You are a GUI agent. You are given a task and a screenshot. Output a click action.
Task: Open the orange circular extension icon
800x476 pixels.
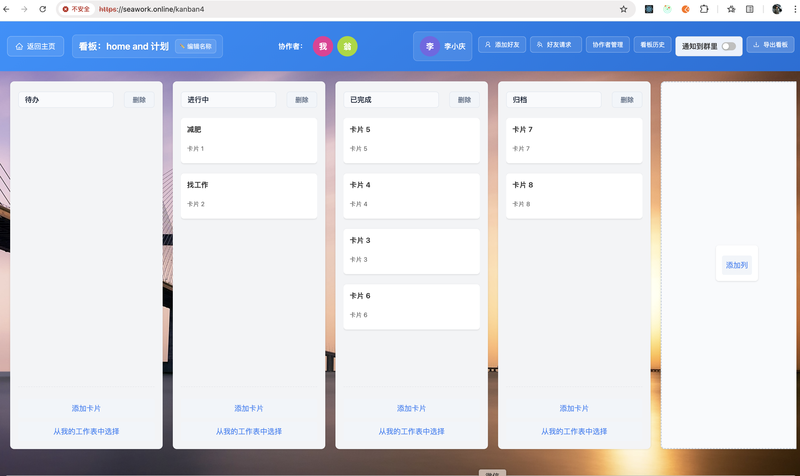[686, 9]
